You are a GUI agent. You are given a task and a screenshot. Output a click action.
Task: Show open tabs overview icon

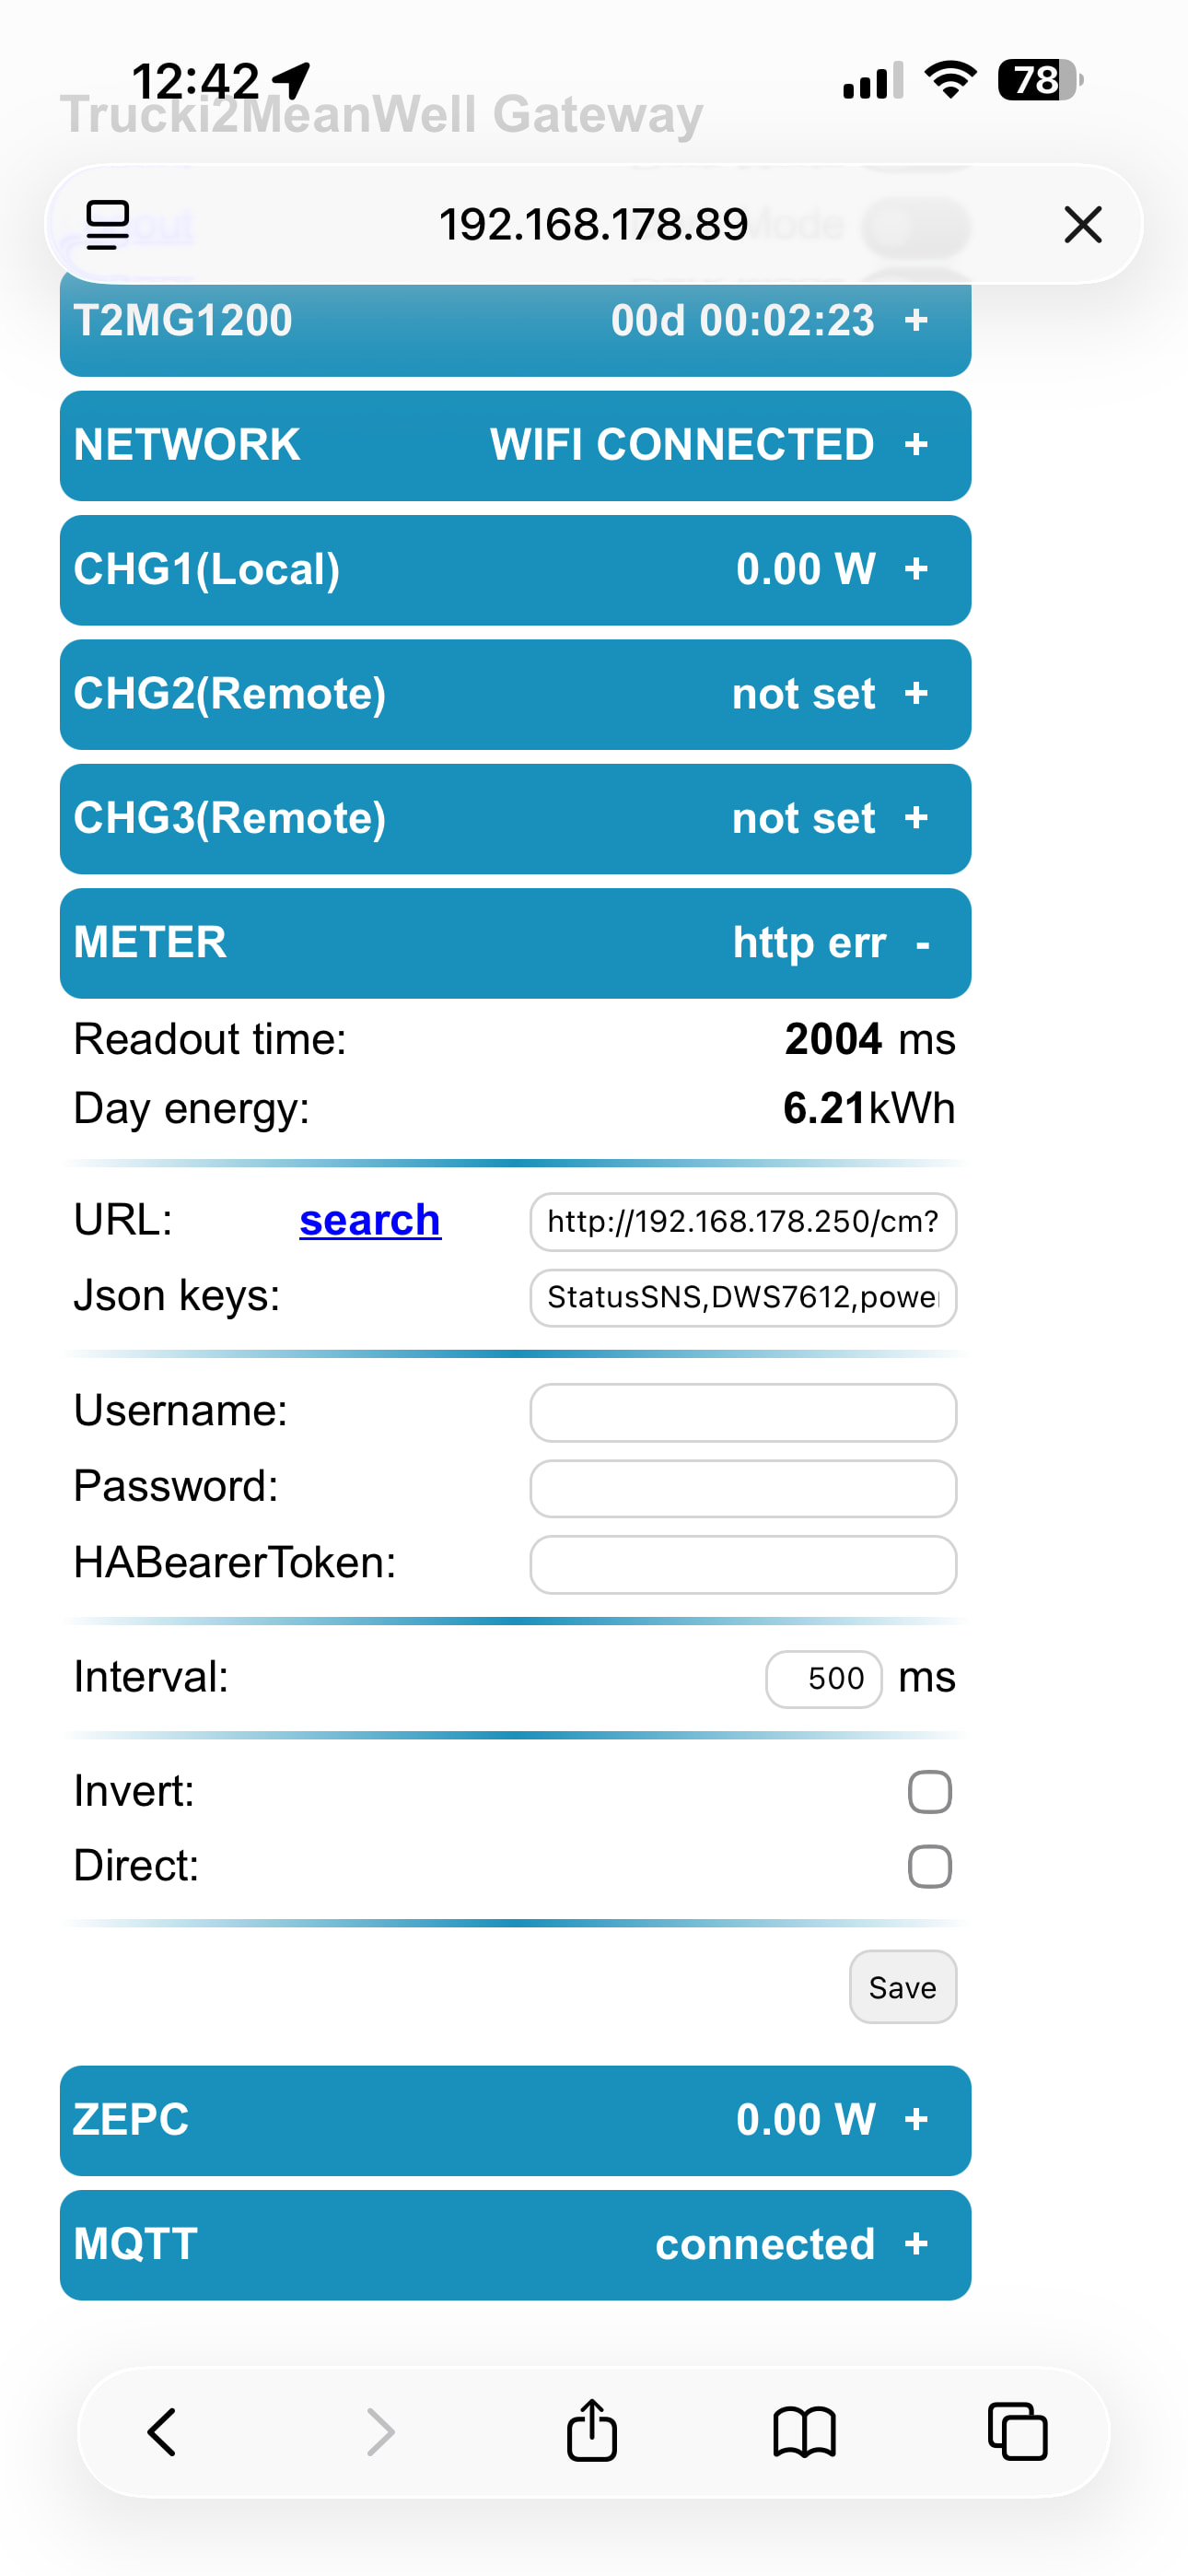click(1017, 2431)
